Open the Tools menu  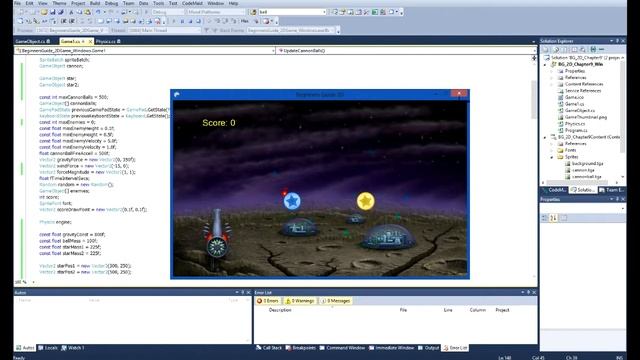pos(158,3)
